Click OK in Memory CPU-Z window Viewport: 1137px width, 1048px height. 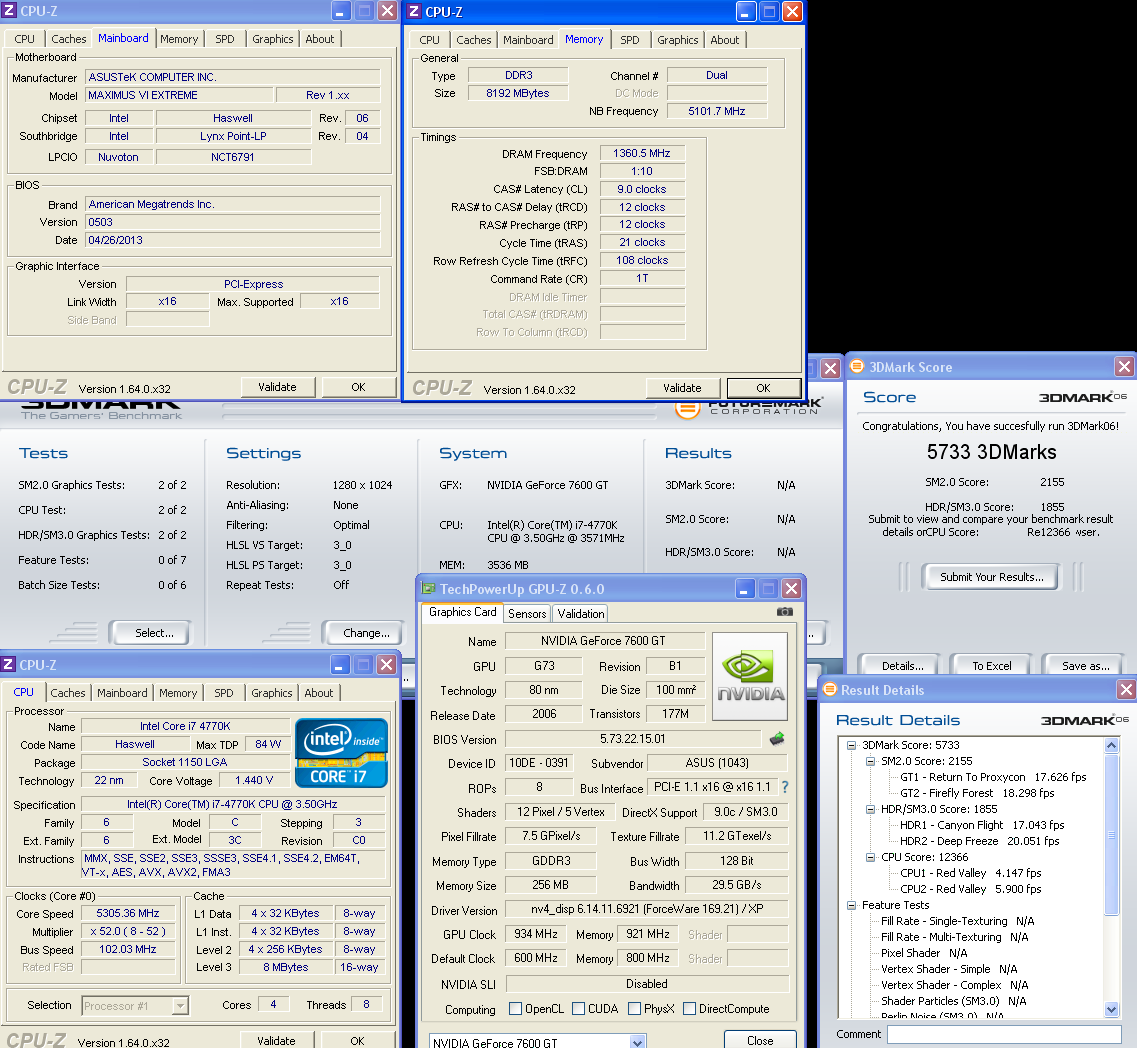click(764, 388)
